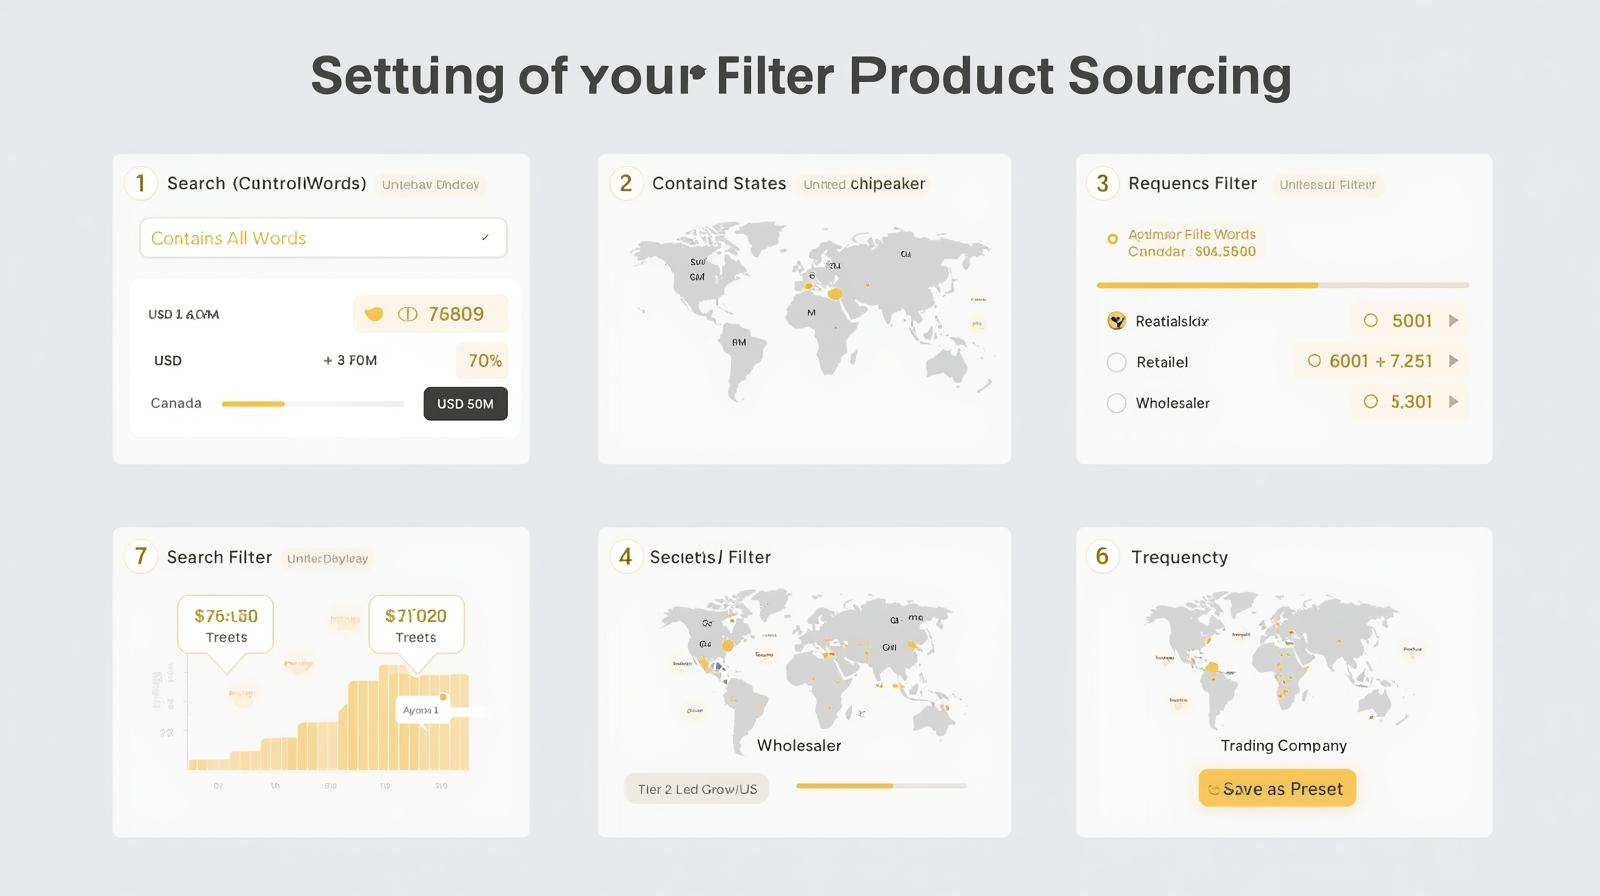The height and width of the screenshot is (896, 1600).
Task: Click the circle icon next to 5001
Action: (x=1371, y=321)
